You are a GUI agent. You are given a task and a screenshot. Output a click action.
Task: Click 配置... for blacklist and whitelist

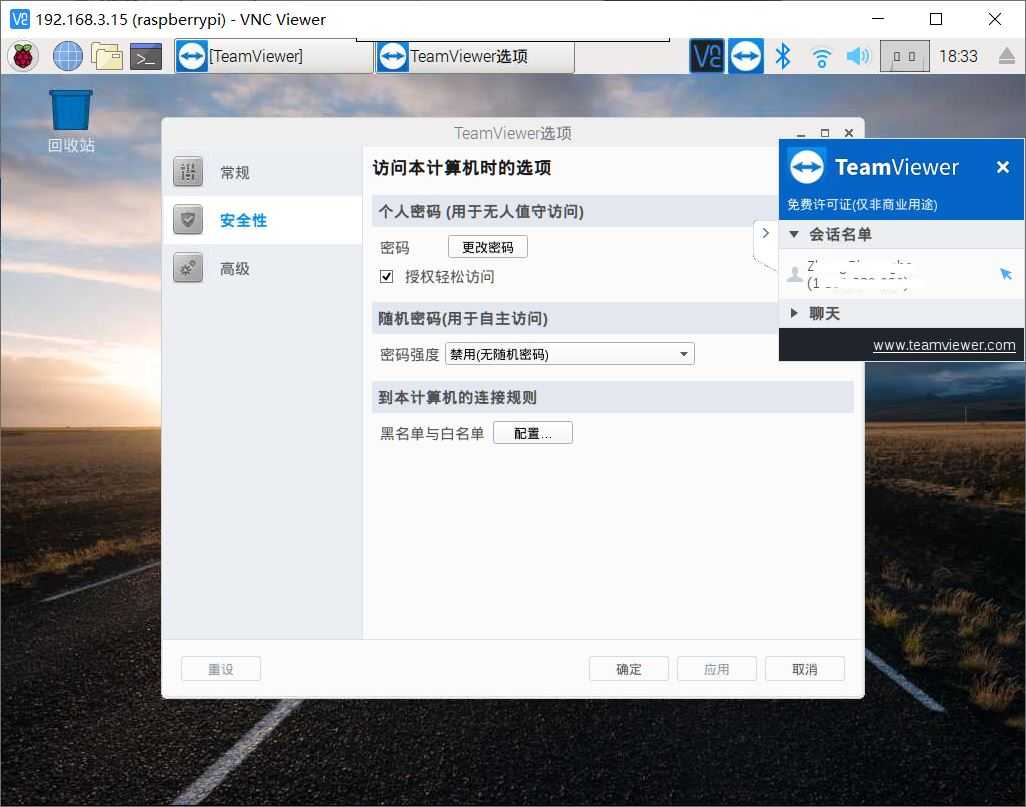pos(533,433)
